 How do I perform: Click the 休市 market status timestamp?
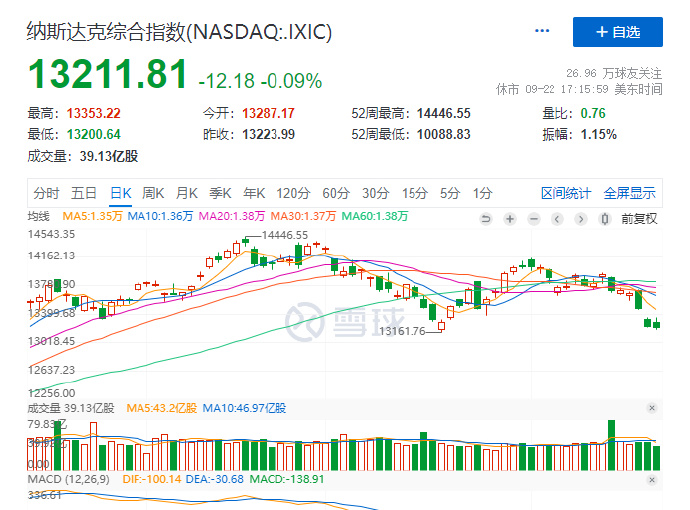tap(579, 89)
